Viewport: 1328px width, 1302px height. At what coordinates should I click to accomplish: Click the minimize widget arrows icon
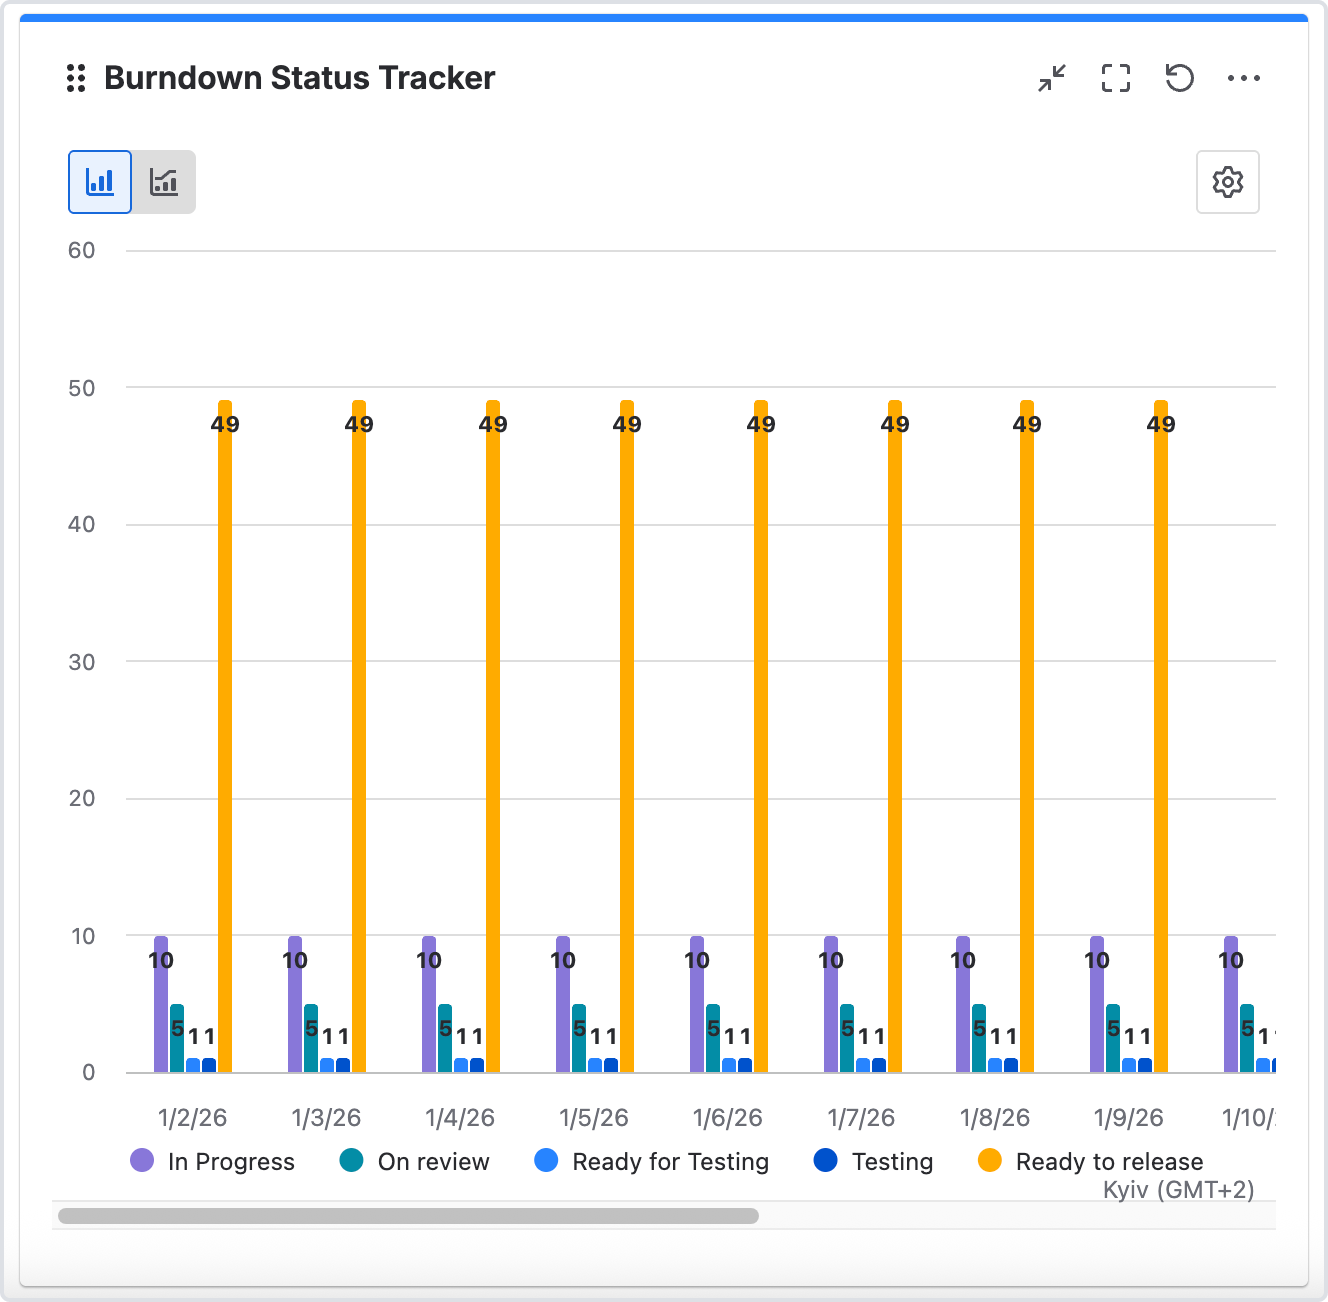click(1052, 78)
